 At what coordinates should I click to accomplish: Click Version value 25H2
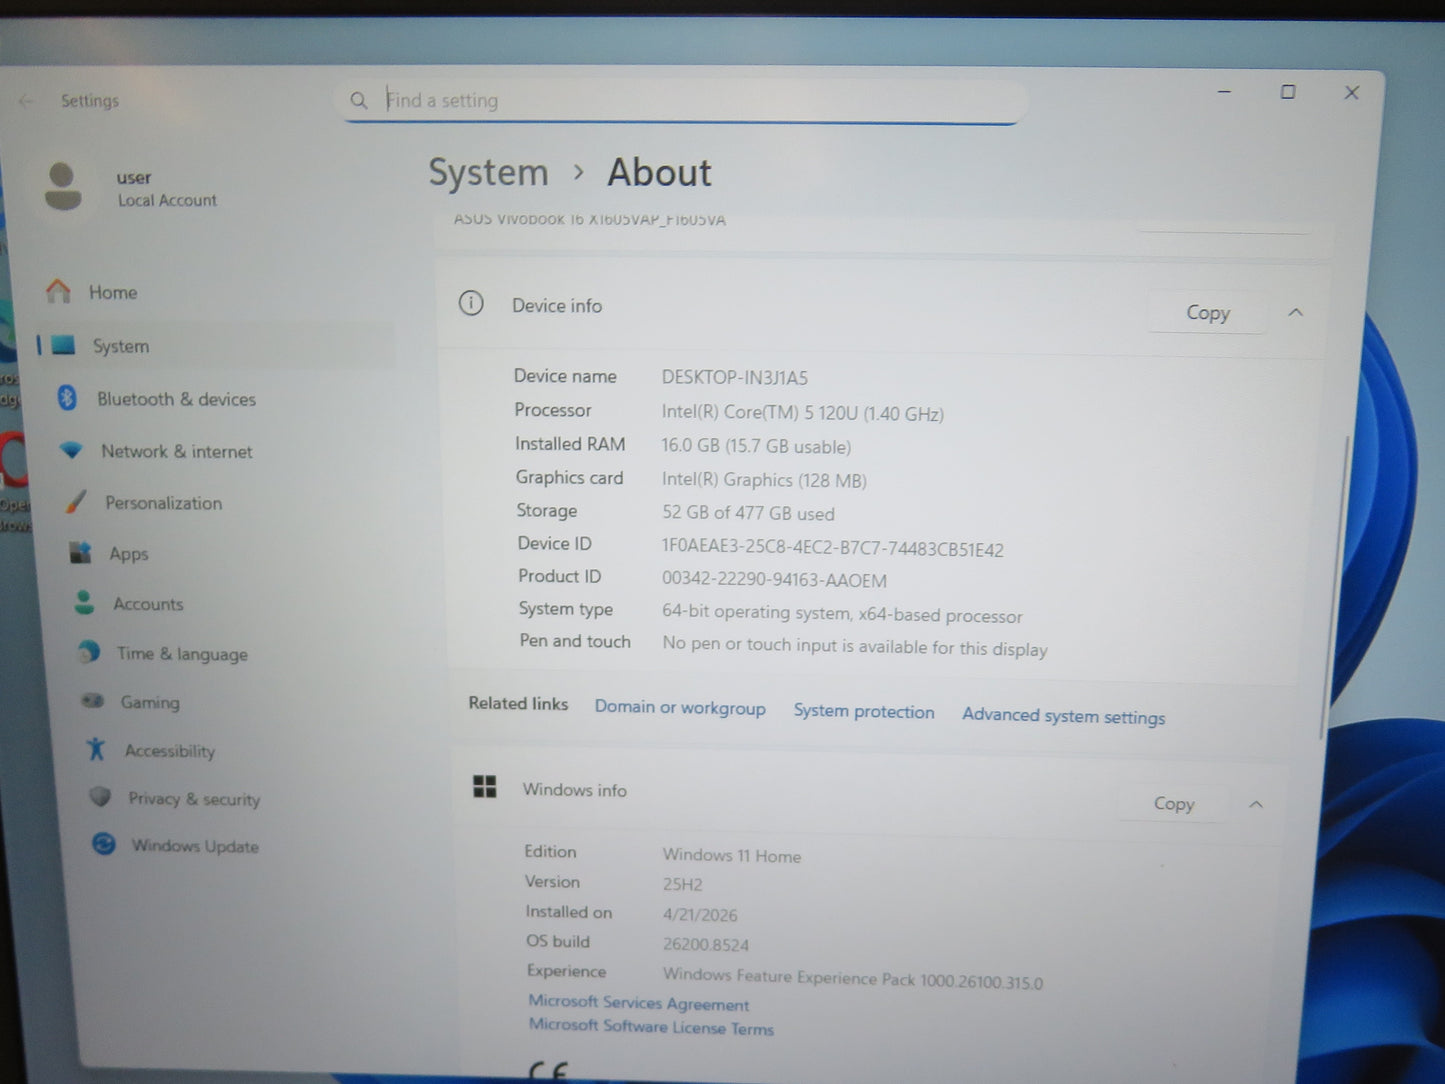coord(682,884)
